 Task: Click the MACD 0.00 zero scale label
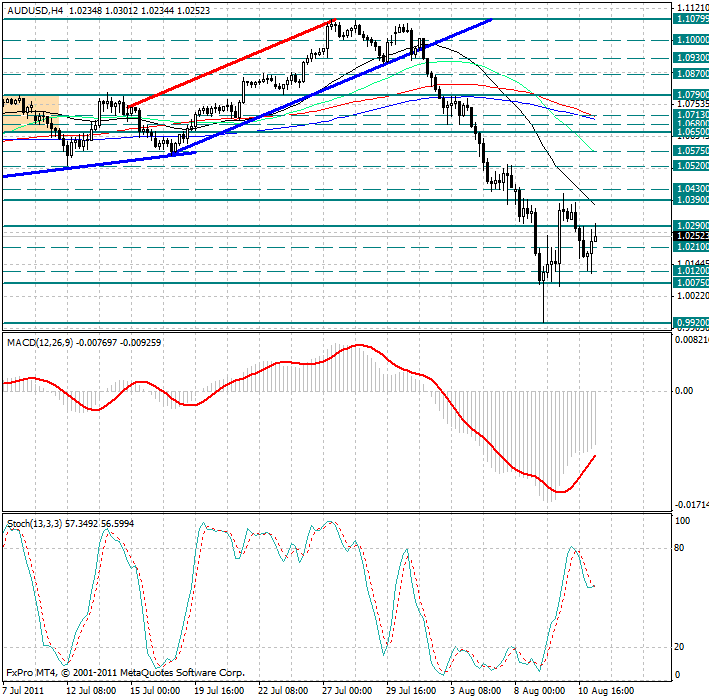tap(683, 390)
